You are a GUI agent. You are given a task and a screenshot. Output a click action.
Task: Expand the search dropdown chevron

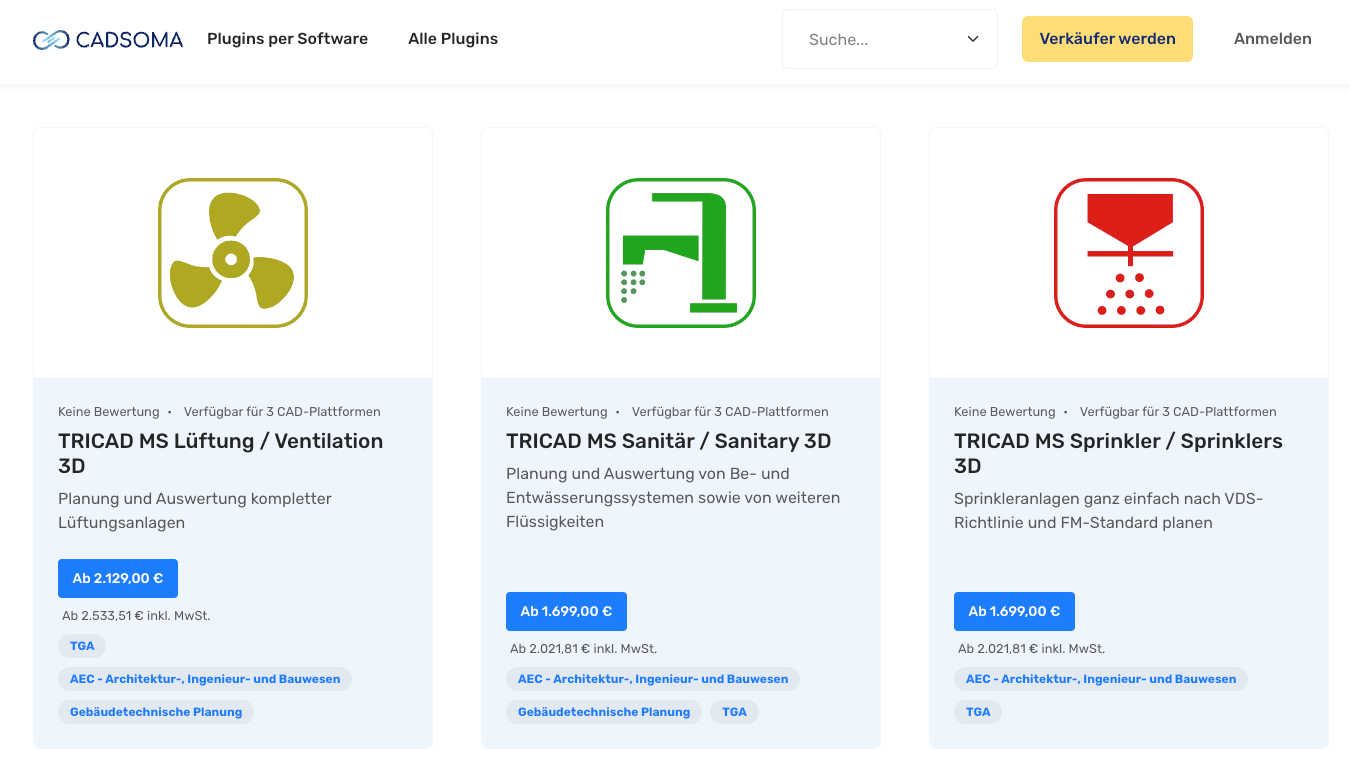[x=972, y=40]
